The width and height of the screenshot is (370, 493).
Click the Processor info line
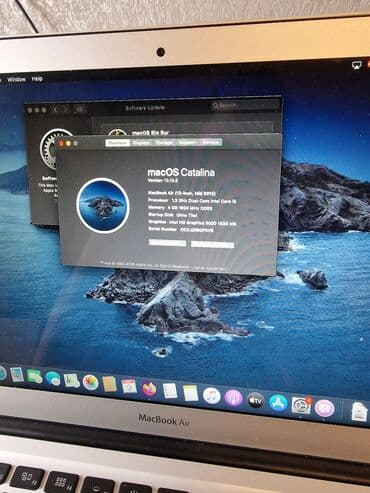tap(192, 201)
